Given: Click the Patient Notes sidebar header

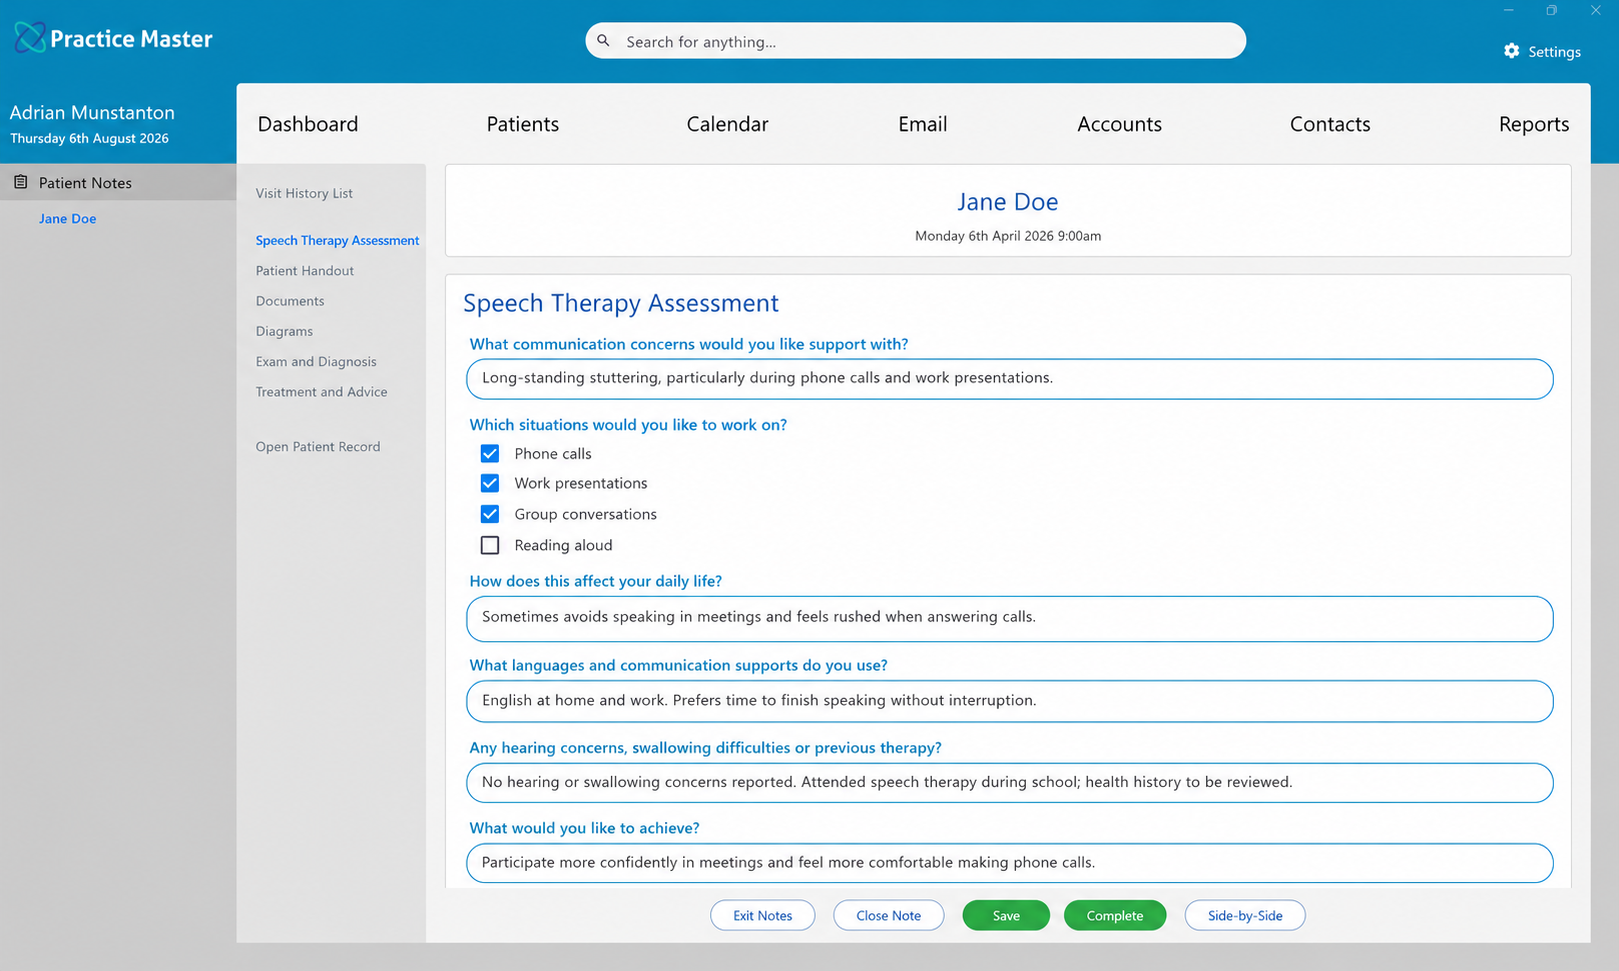Looking at the screenshot, I should (118, 182).
